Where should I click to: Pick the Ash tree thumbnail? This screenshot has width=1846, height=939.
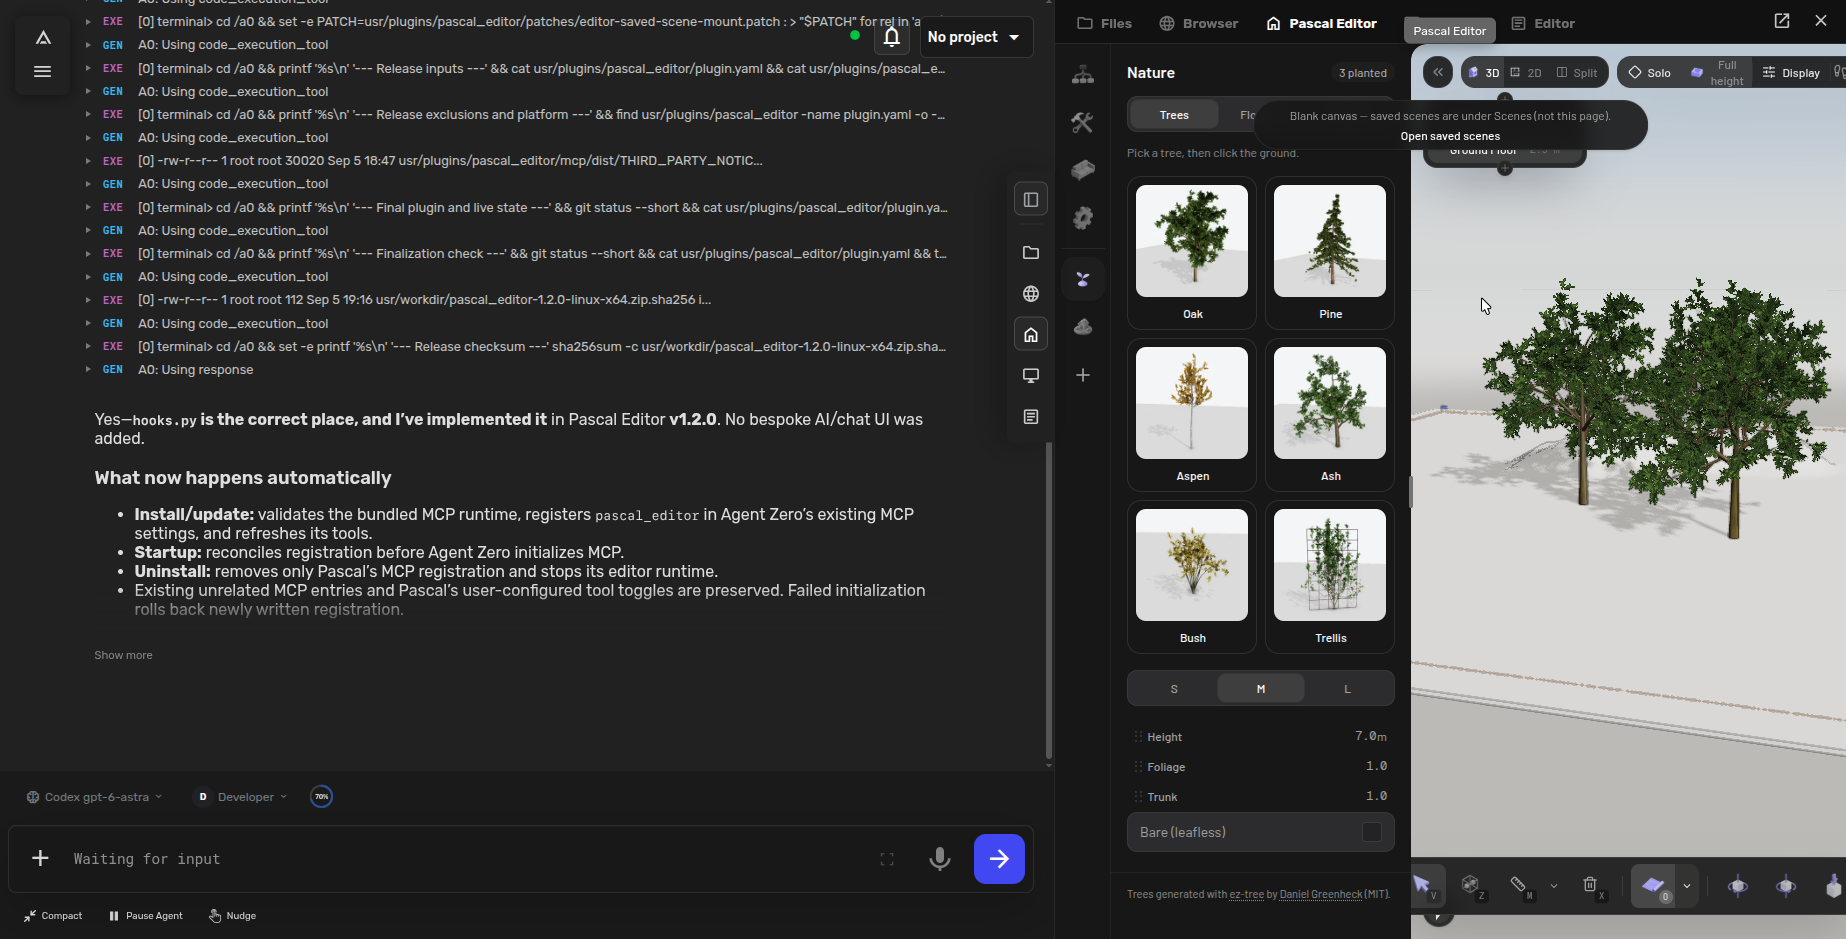pyautogui.click(x=1330, y=415)
